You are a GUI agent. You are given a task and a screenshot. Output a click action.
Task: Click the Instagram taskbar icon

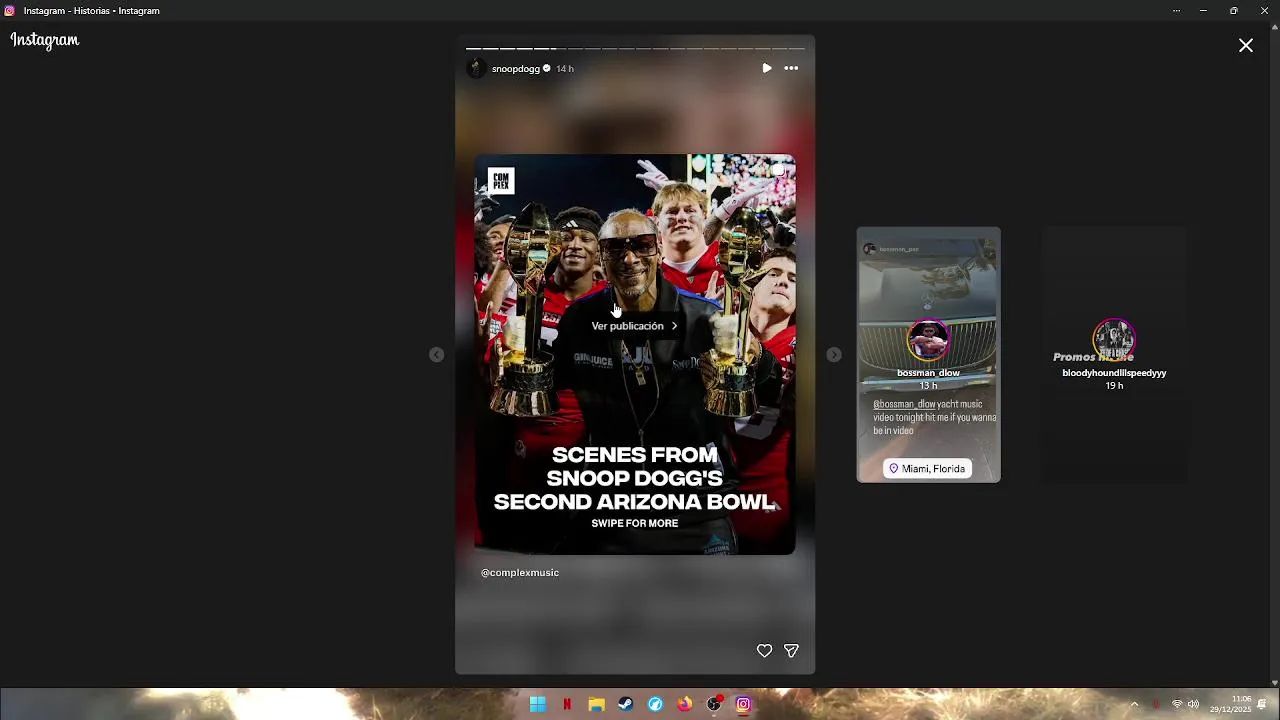click(743, 704)
